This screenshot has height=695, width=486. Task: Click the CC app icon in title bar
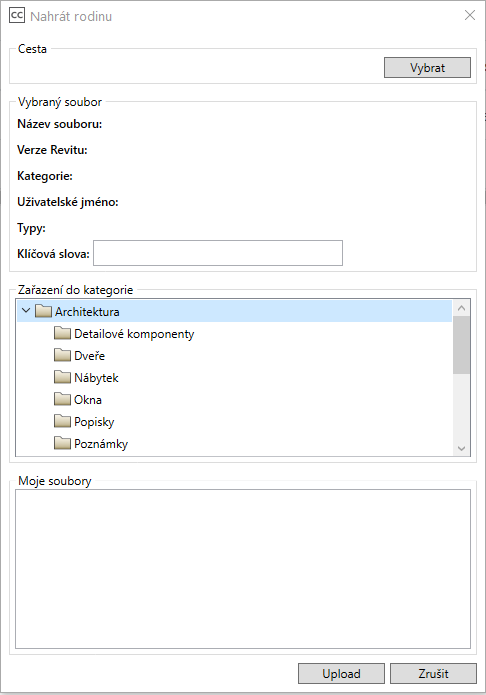coord(17,16)
